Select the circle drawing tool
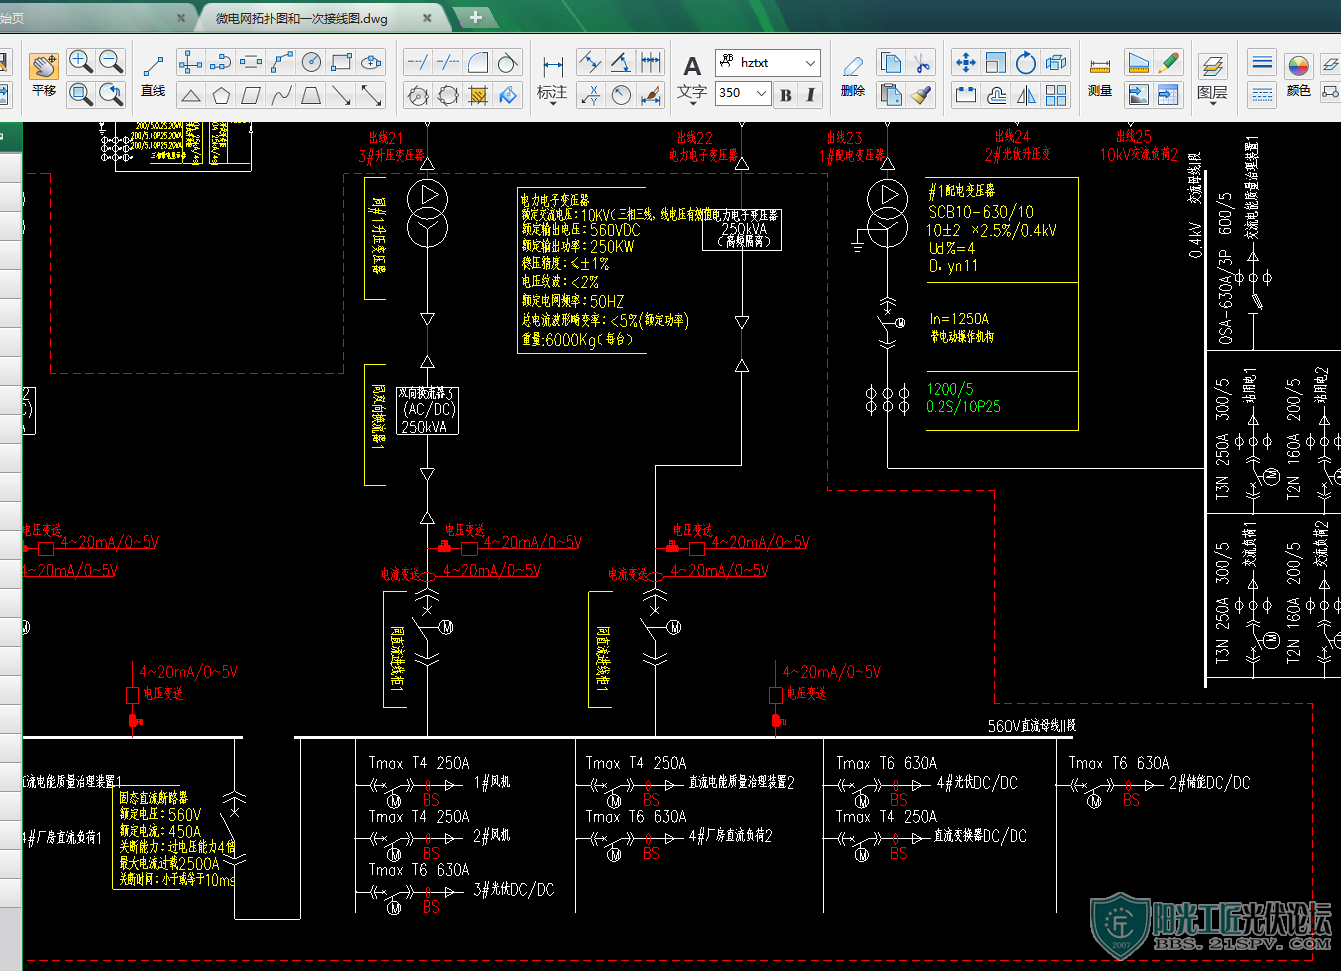 (x=311, y=62)
